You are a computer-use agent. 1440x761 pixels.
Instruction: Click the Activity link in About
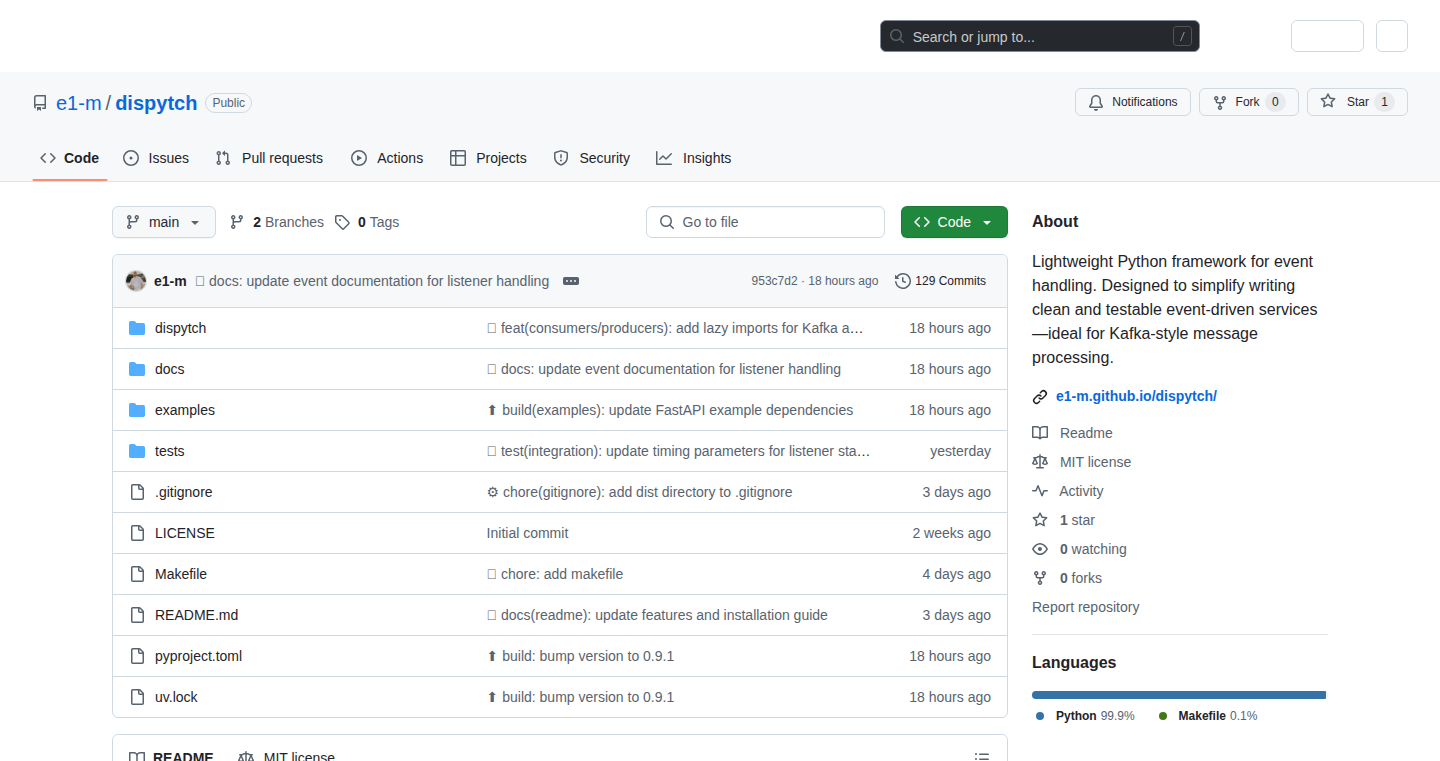click(x=1081, y=491)
